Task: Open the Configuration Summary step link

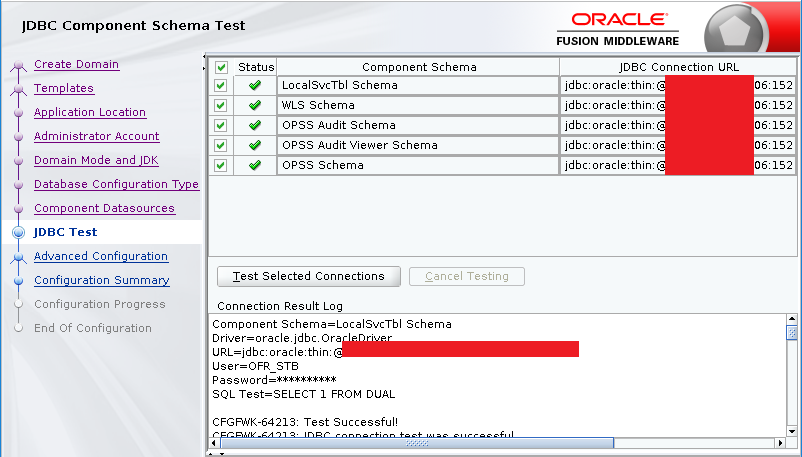Action: pos(101,280)
